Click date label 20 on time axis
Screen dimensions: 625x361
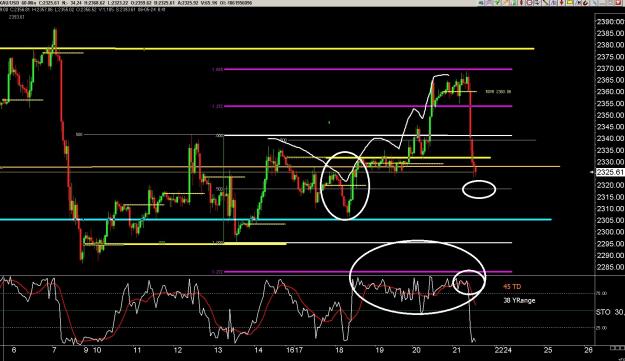416,350
